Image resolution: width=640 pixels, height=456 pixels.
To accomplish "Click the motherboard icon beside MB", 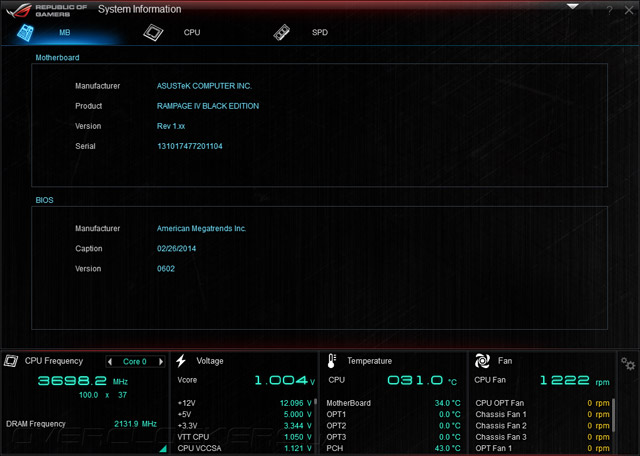I will pos(25,33).
